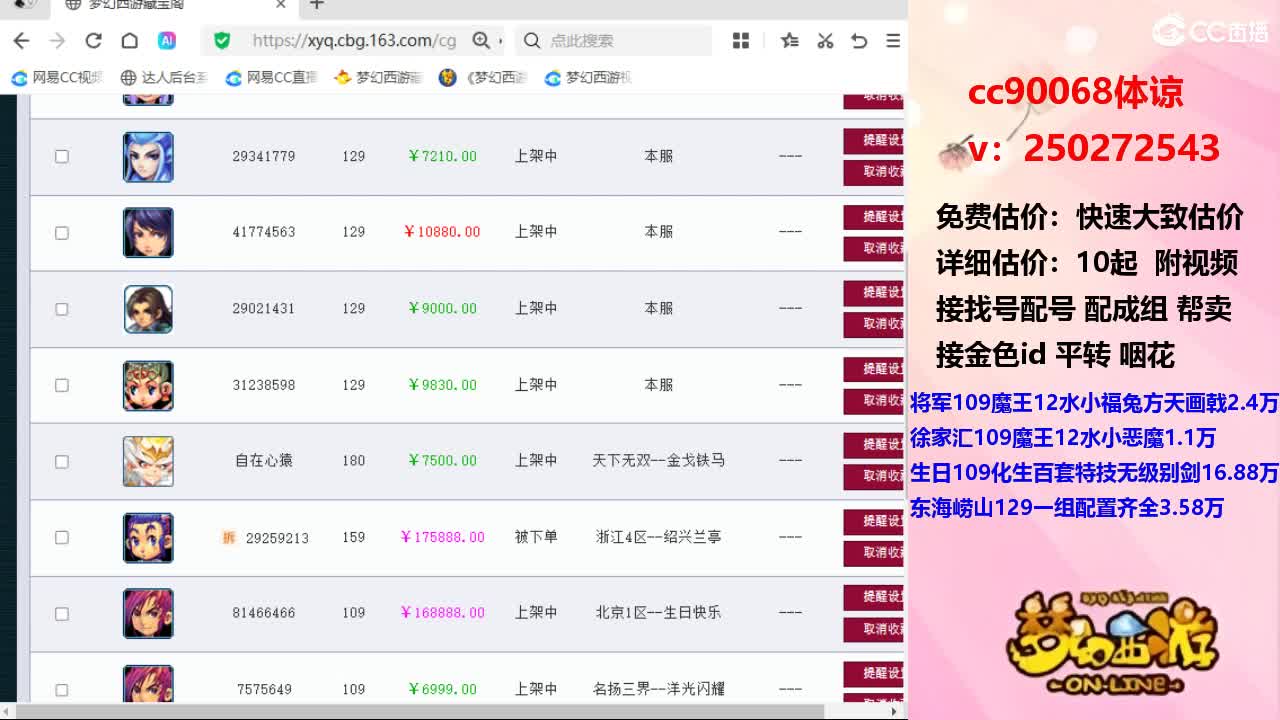This screenshot has width=1280, height=720.
Task: Open the browser home page icon
Action: click(x=129, y=41)
